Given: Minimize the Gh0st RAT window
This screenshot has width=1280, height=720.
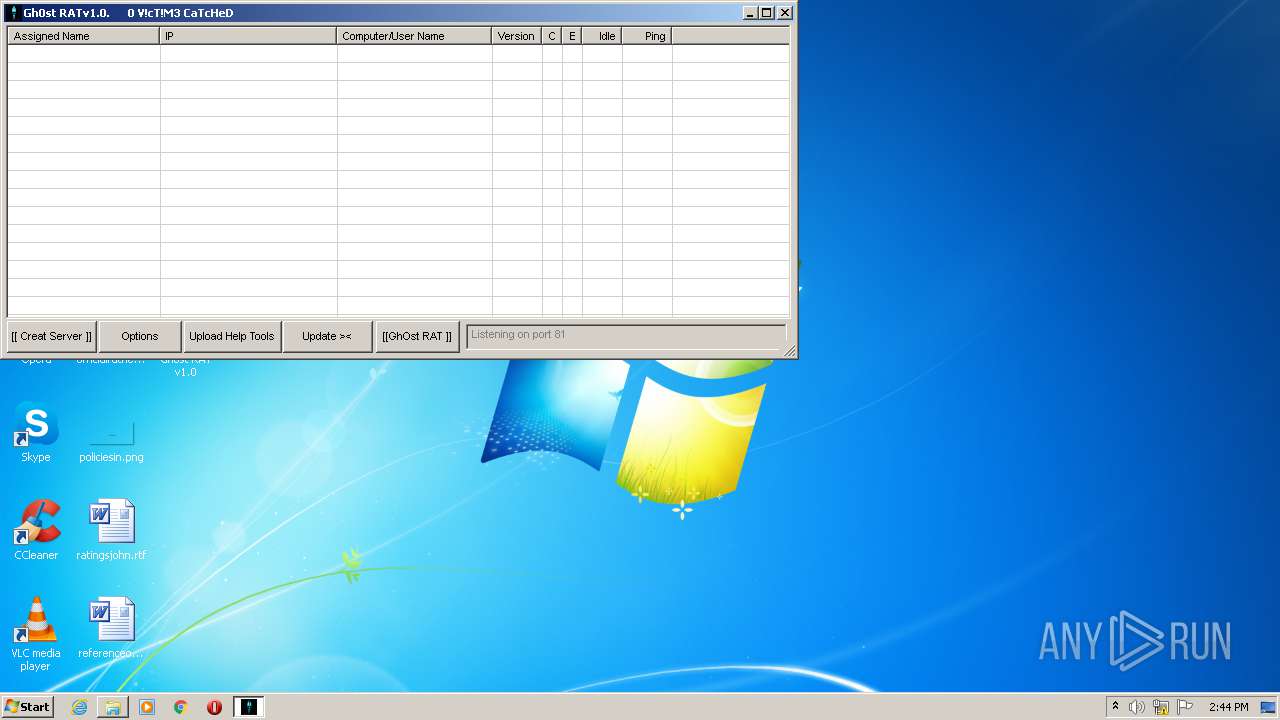Looking at the screenshot, I should tap(750, 13).
